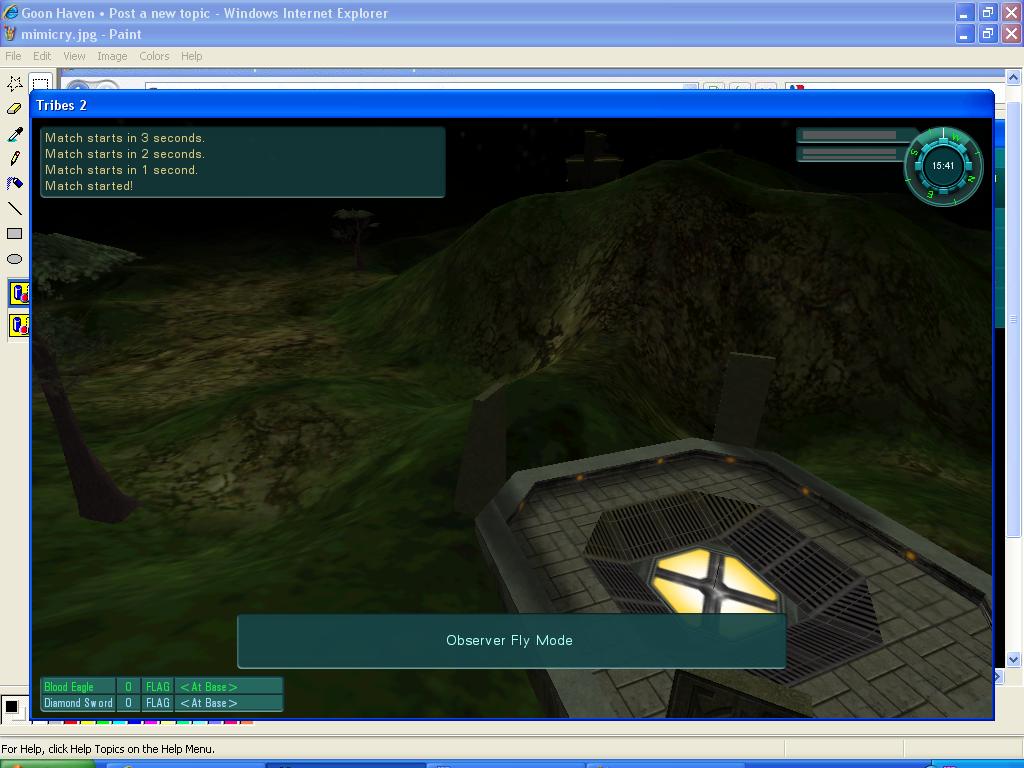Click the Blood Eagle team name
1024x768 pixels.
(x=69, y=687)
